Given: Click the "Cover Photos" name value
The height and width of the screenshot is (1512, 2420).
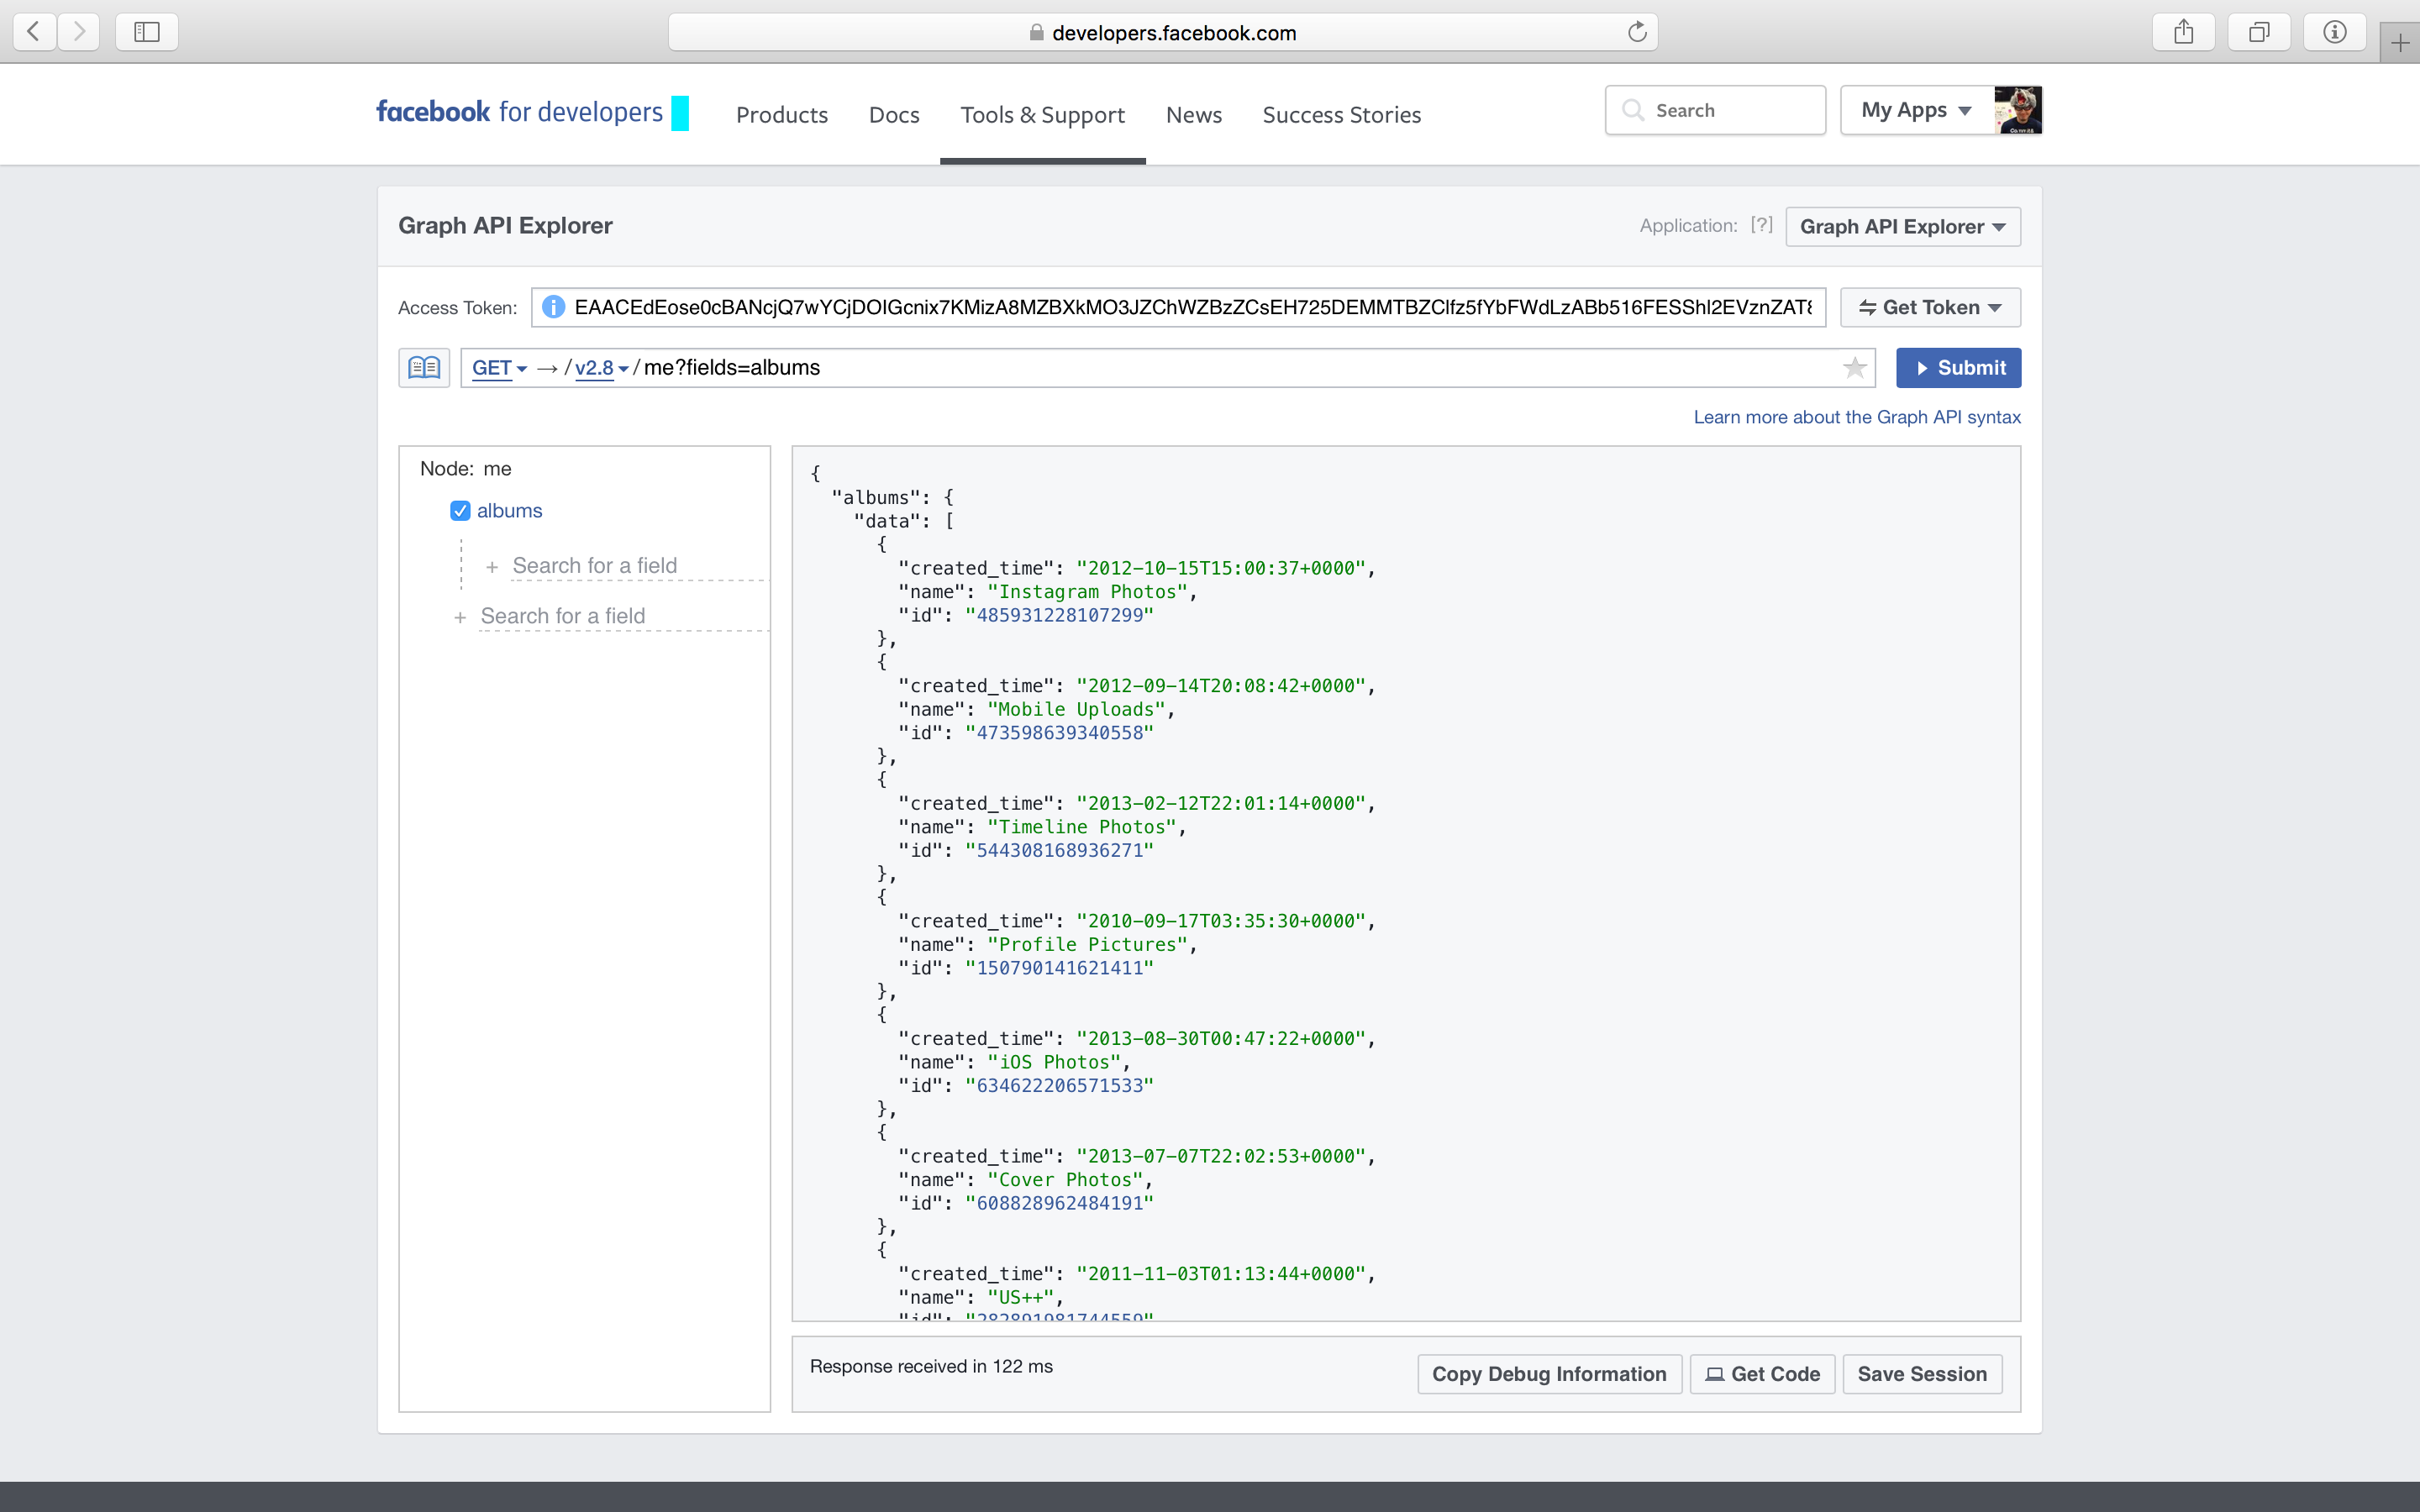Looking at the screenshot, I should click(1065, 1180).
